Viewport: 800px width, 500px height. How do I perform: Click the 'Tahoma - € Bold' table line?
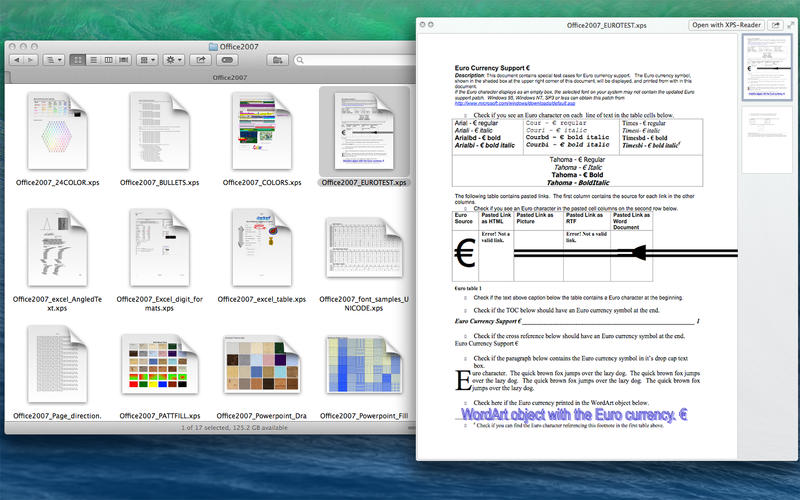(x=577, y=174)
